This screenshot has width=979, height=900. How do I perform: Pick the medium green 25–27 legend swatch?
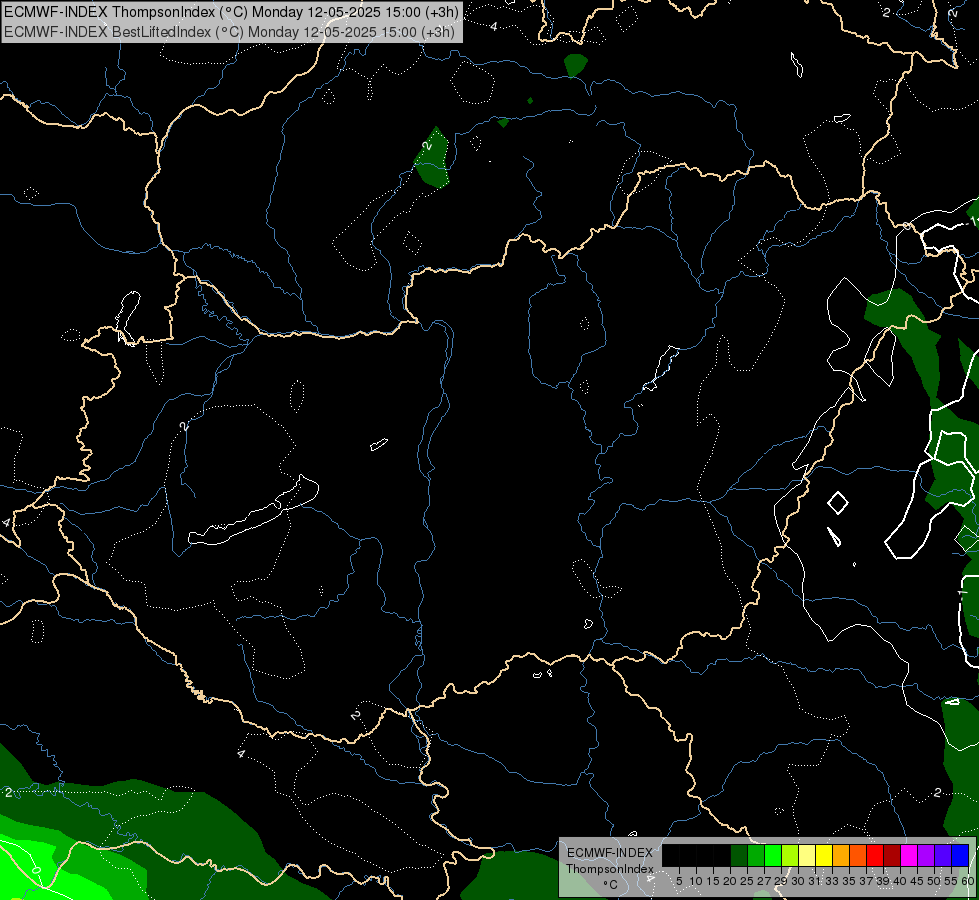756,855
